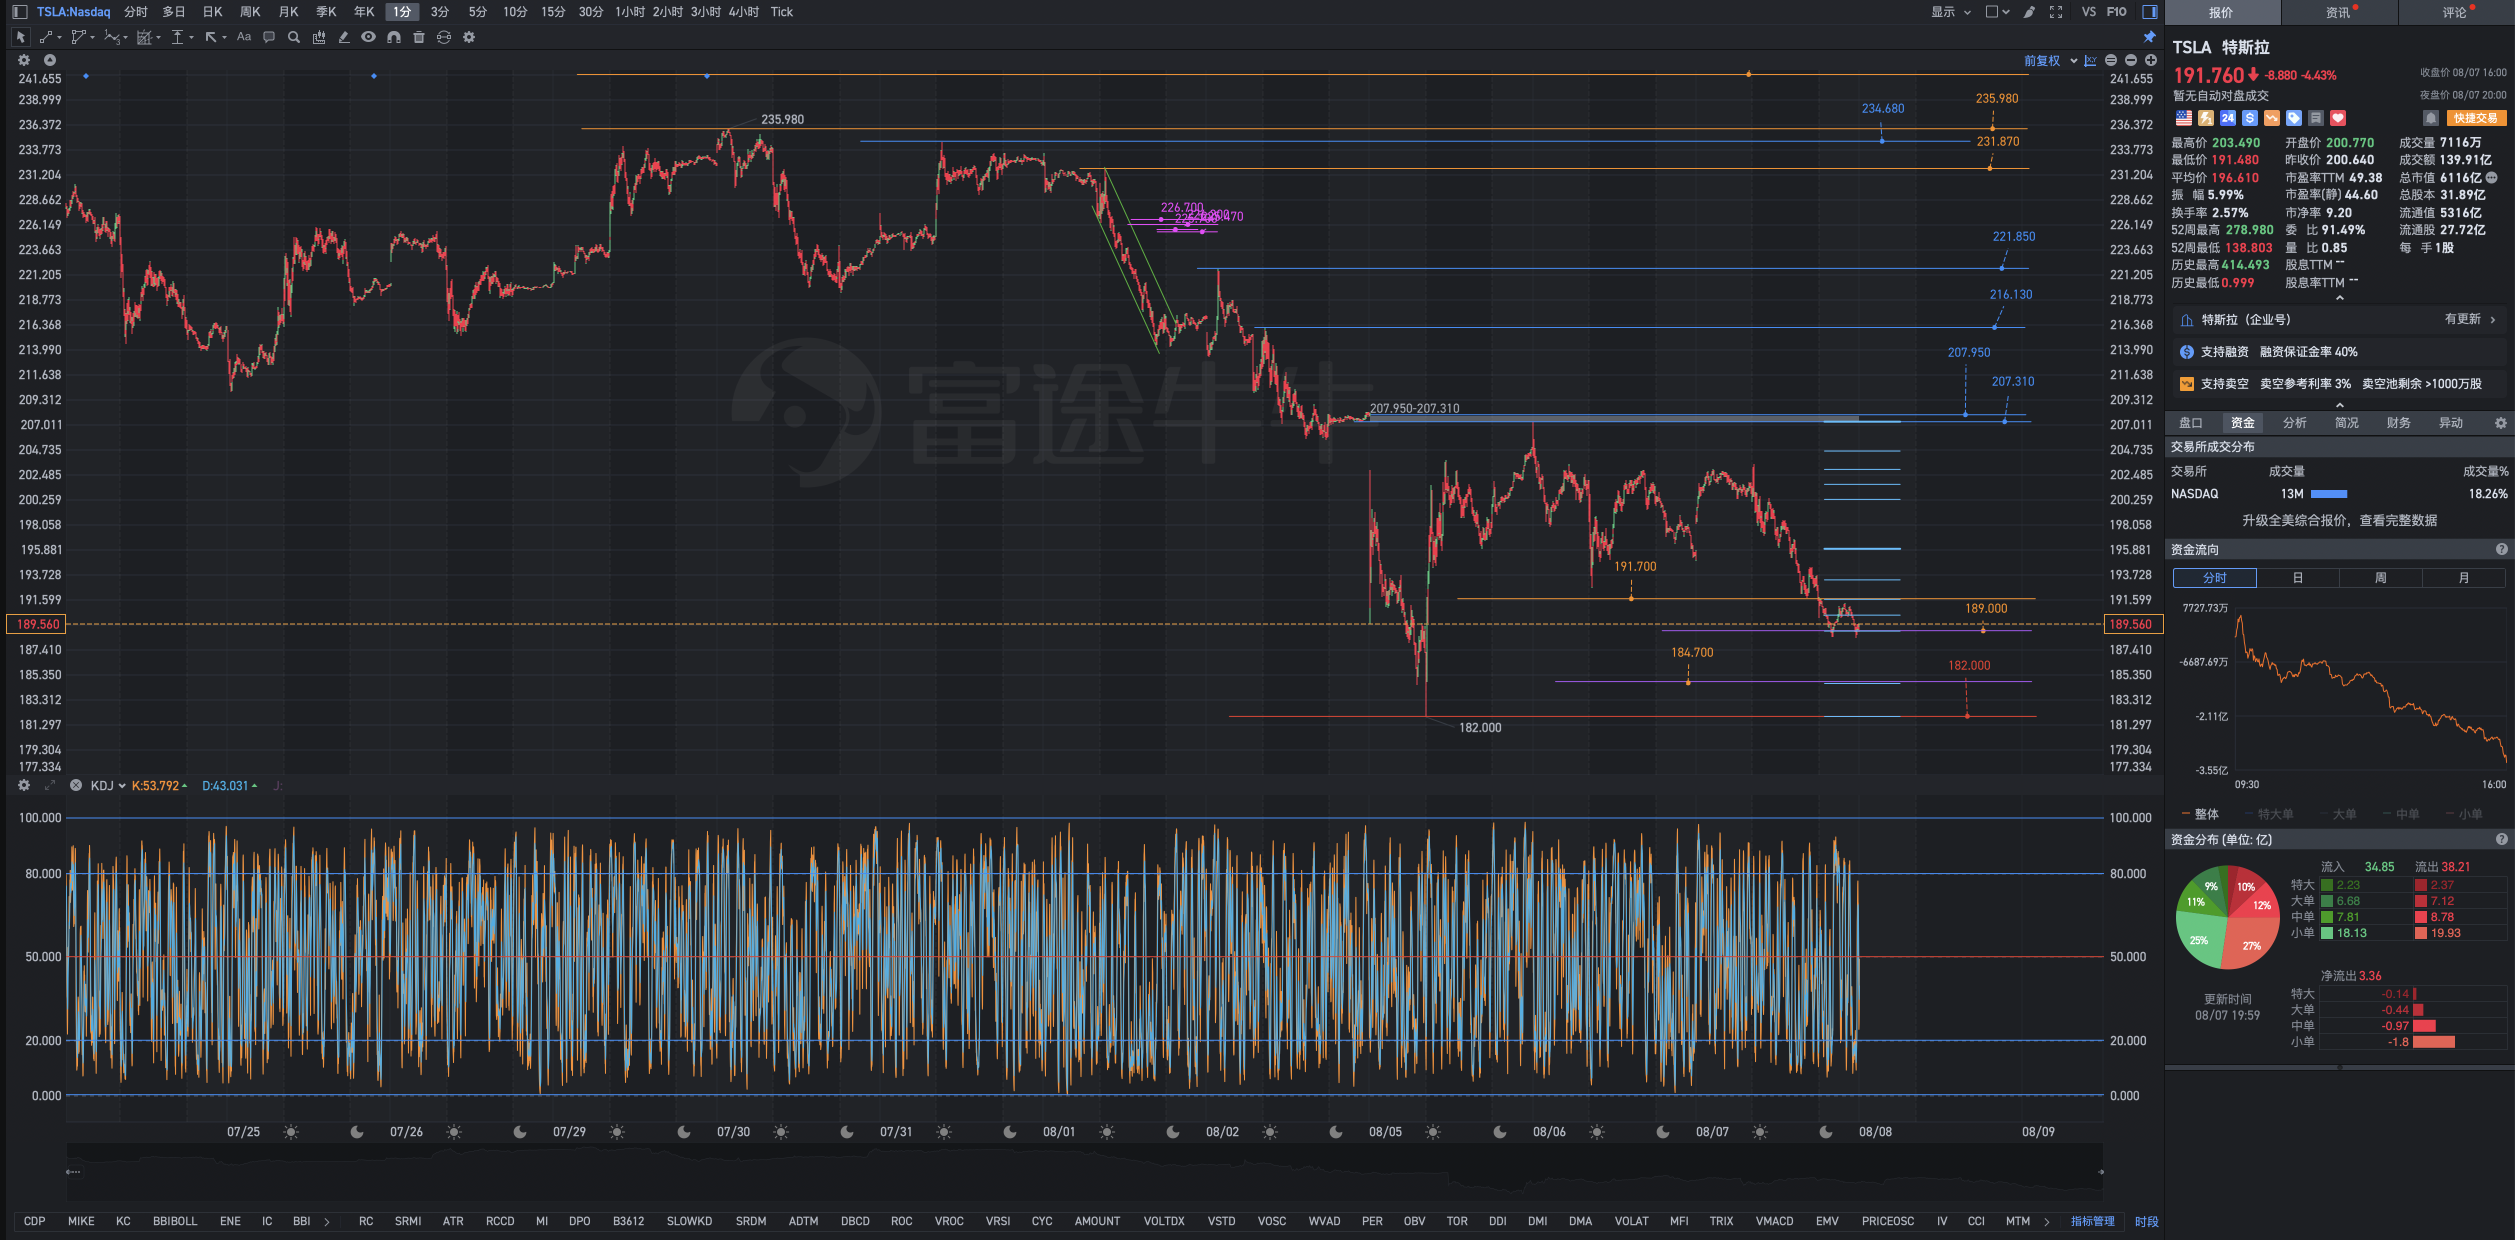Select the arrow cursor tool
Screen dimensions: 2515x1240
pyautogui.click(x=21, y=37)
